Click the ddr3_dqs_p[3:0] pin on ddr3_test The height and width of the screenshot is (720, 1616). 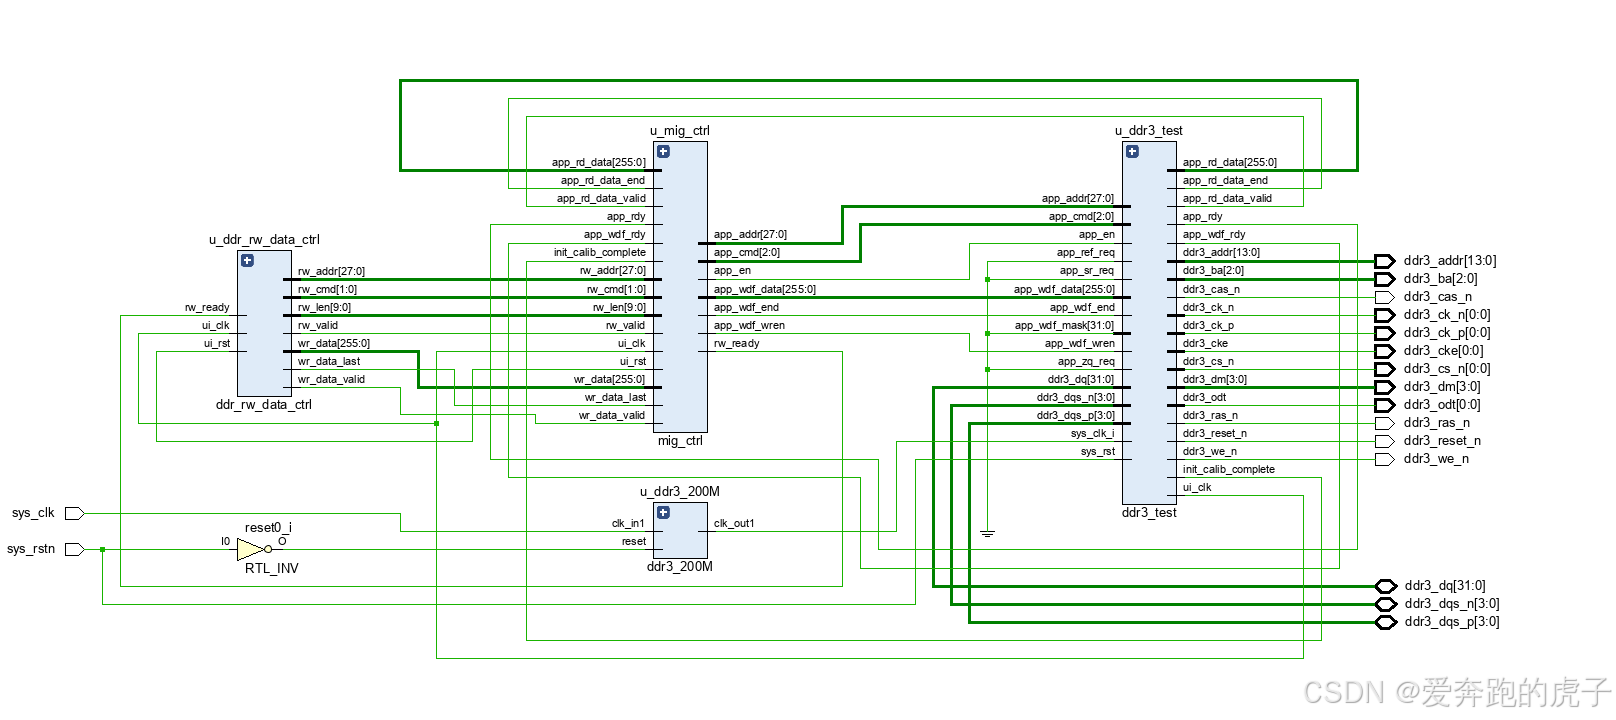tap(1075, 416)
